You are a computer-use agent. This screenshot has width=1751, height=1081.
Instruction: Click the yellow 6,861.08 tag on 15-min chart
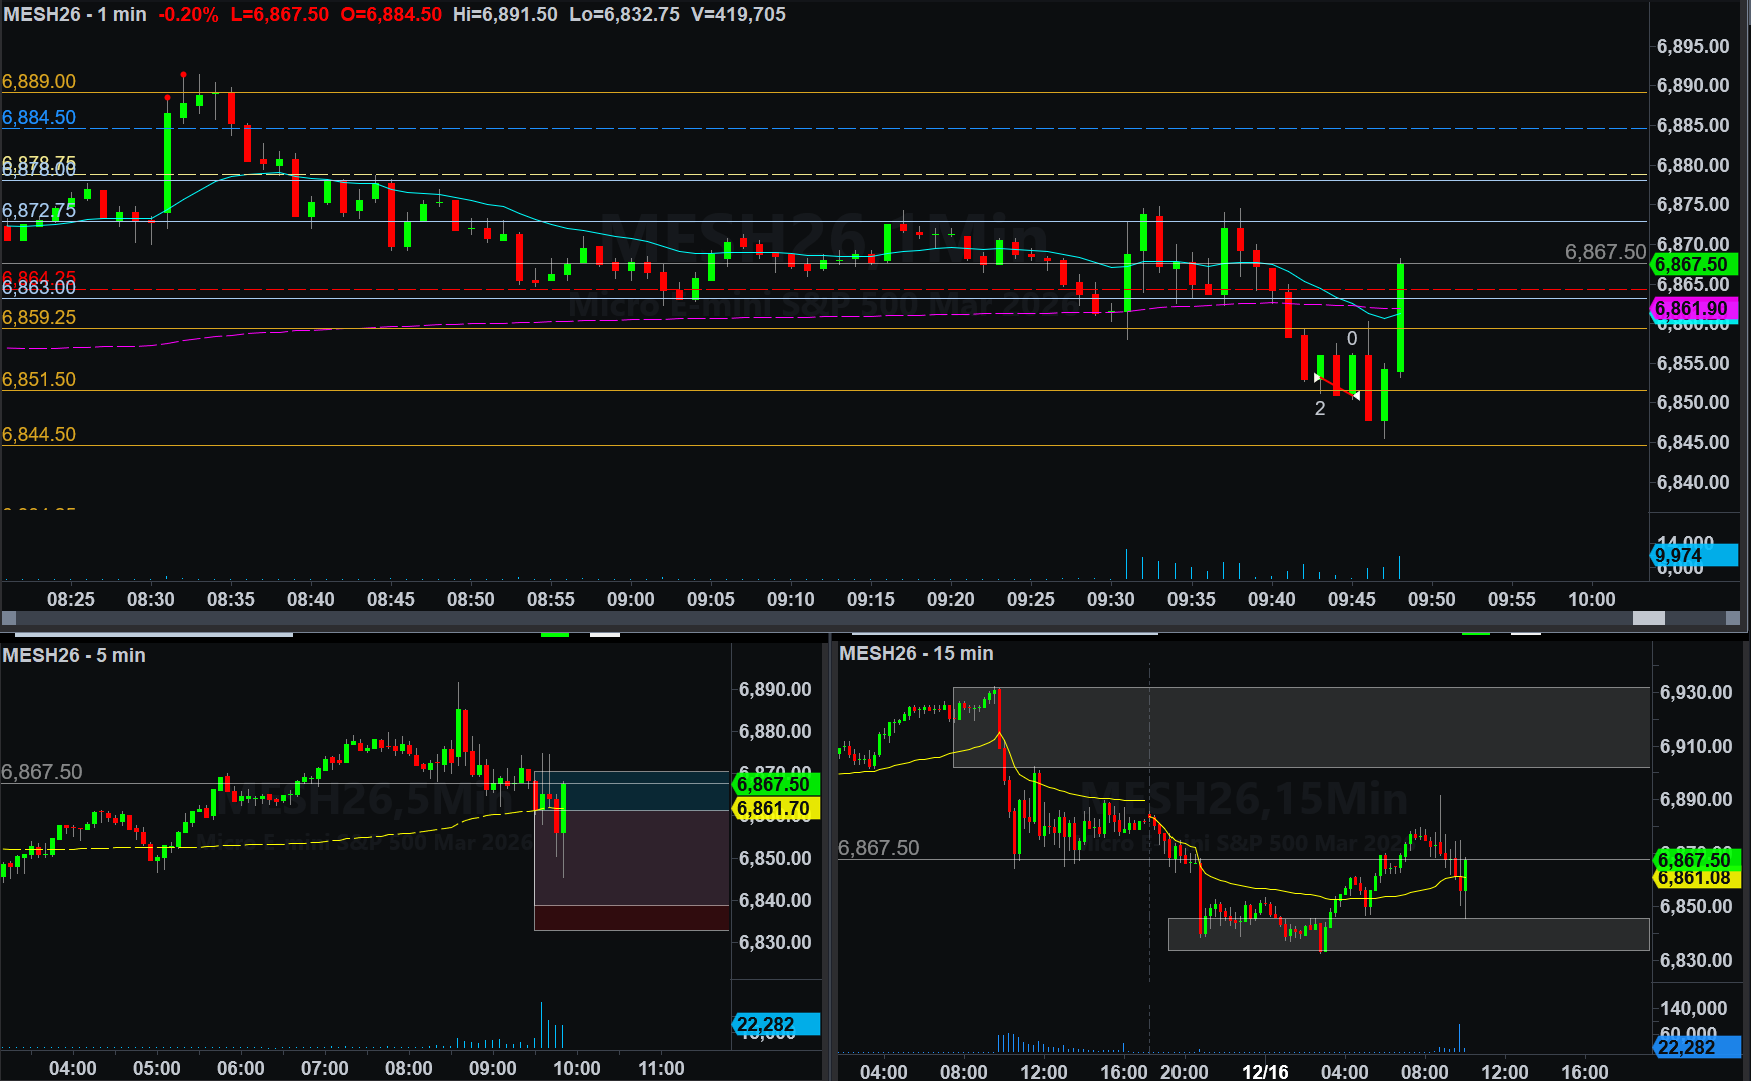pos(1697,878)
